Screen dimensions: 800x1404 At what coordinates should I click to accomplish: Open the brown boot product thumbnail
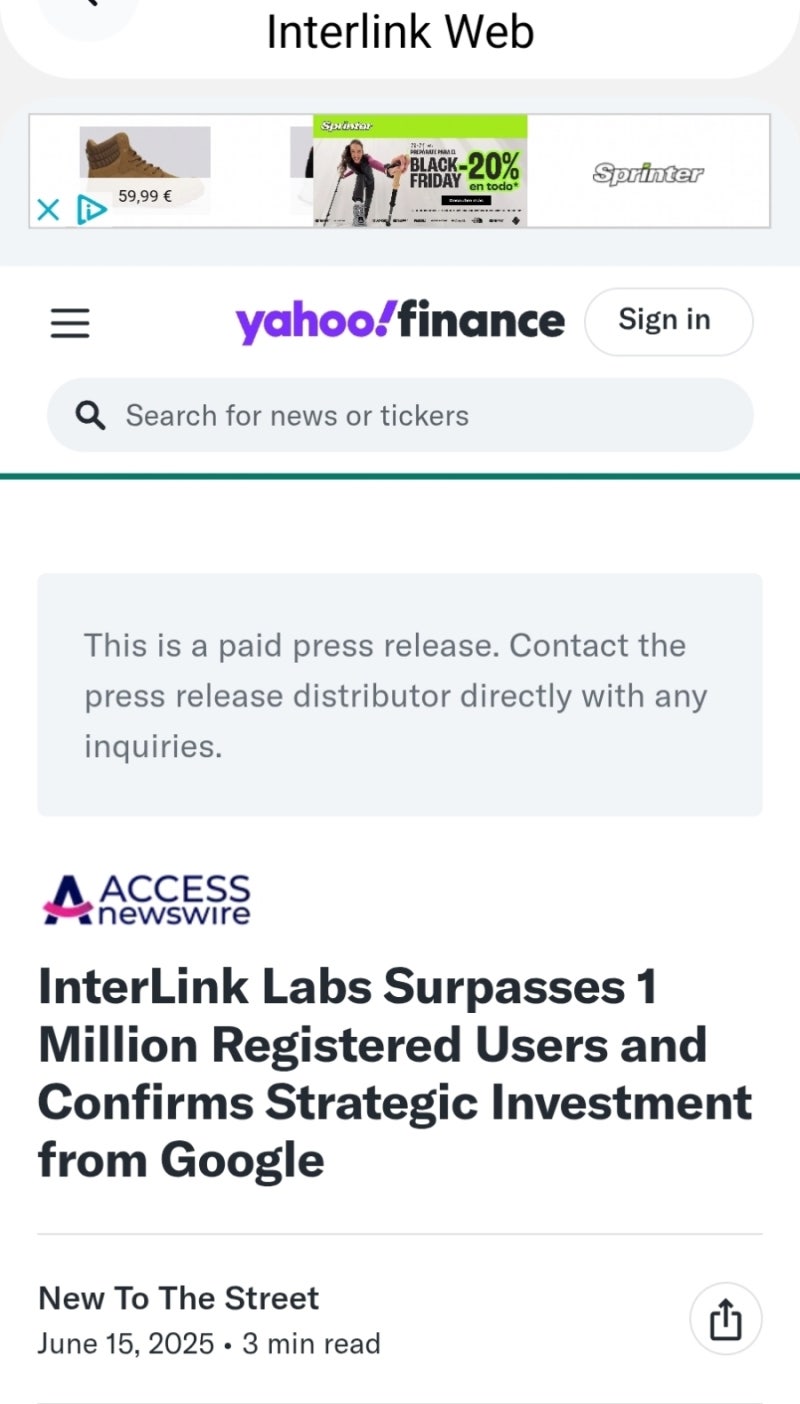[x=144, y=153]
